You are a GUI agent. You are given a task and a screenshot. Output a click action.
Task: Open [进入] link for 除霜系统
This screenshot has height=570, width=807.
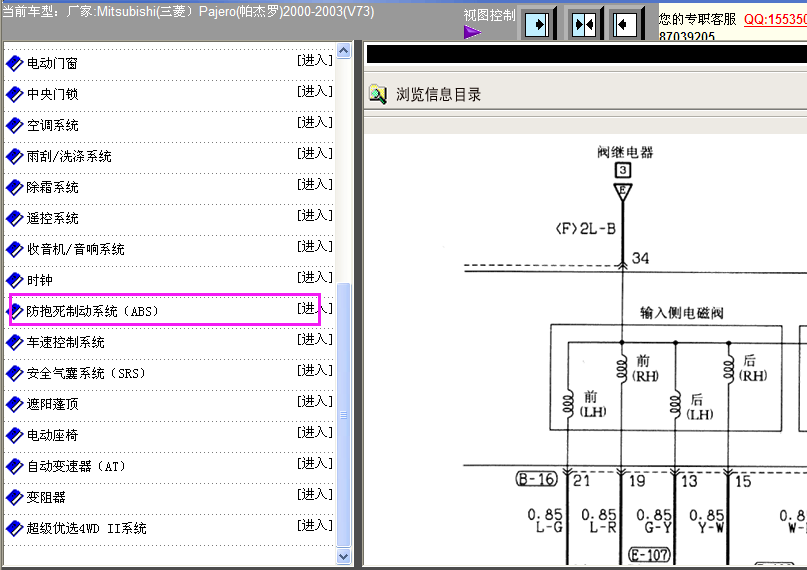(315, 184)
